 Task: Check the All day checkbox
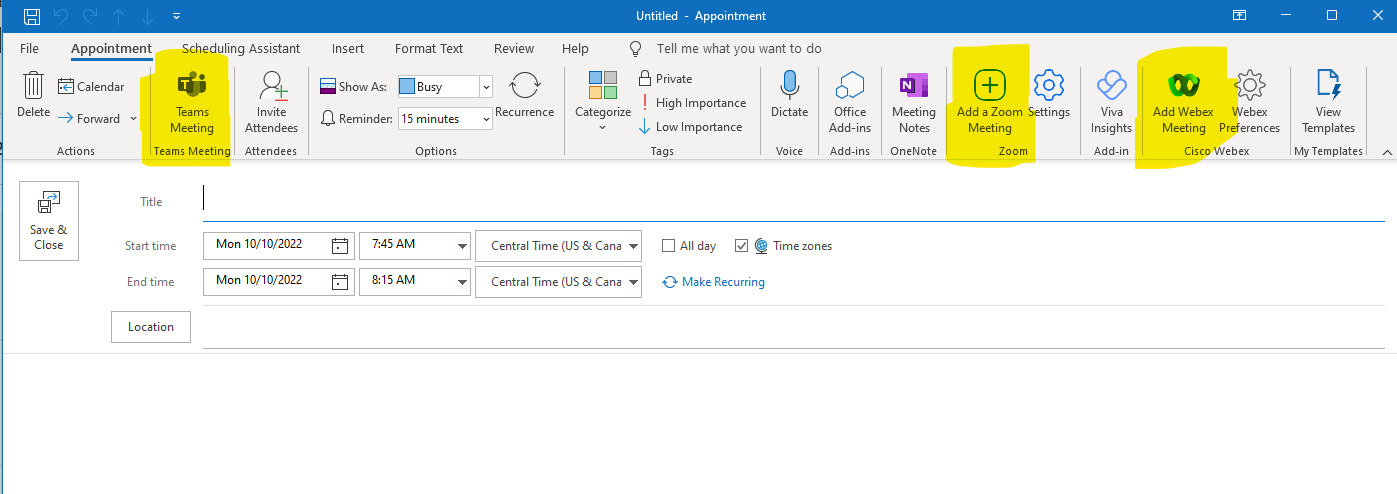tap(669, 246)
